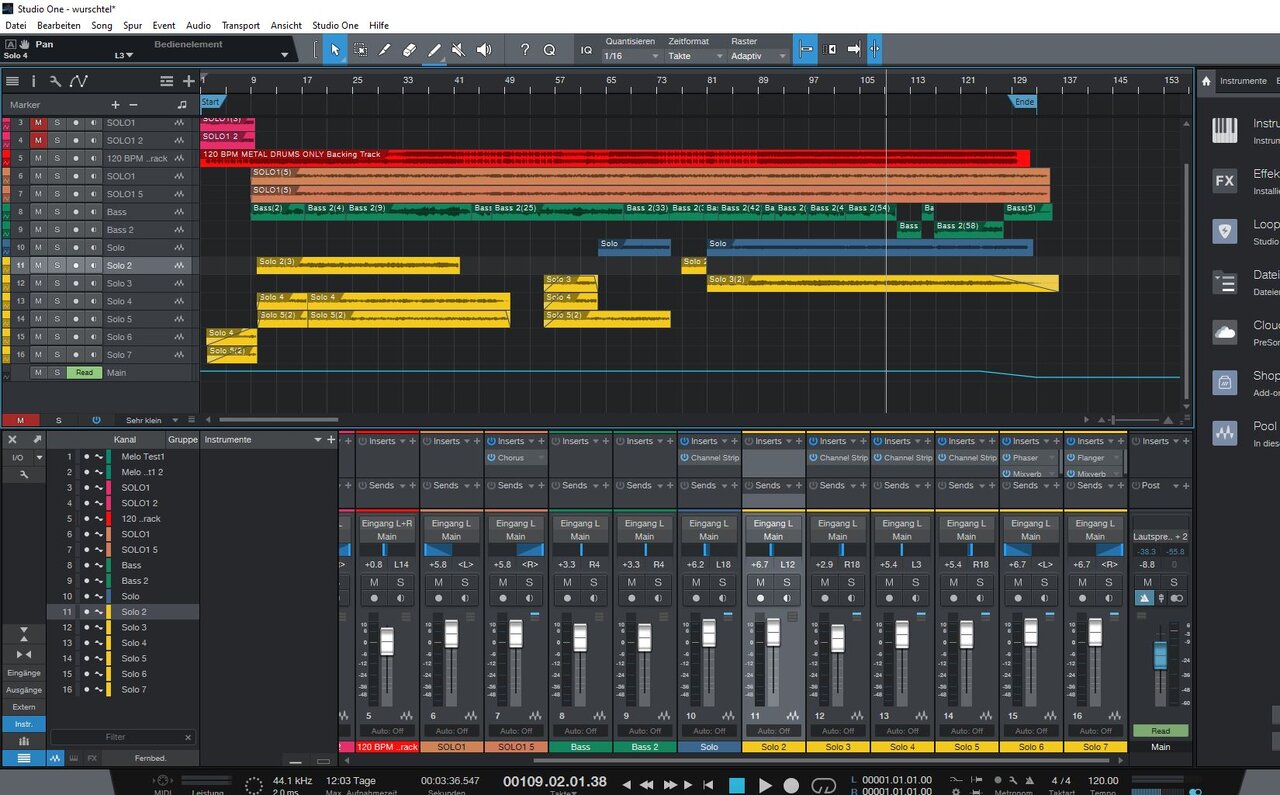1280x795 pixels.
Task: Click the Bass channel 8 volume fader
Action: [x=580, y=638]
